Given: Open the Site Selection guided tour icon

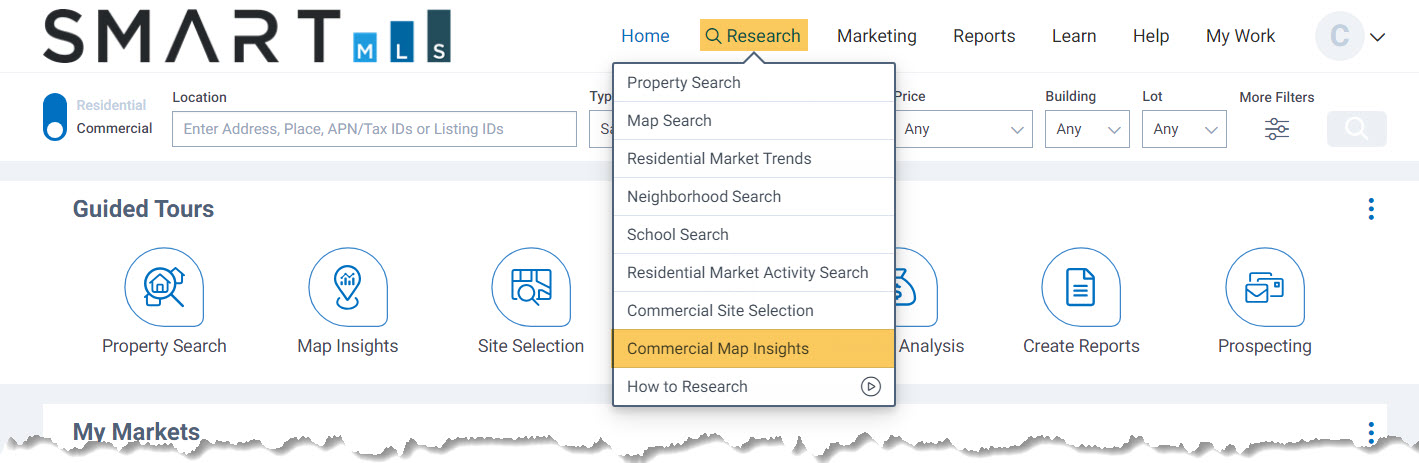Looking at the screenshot, I should pos(531,287).
